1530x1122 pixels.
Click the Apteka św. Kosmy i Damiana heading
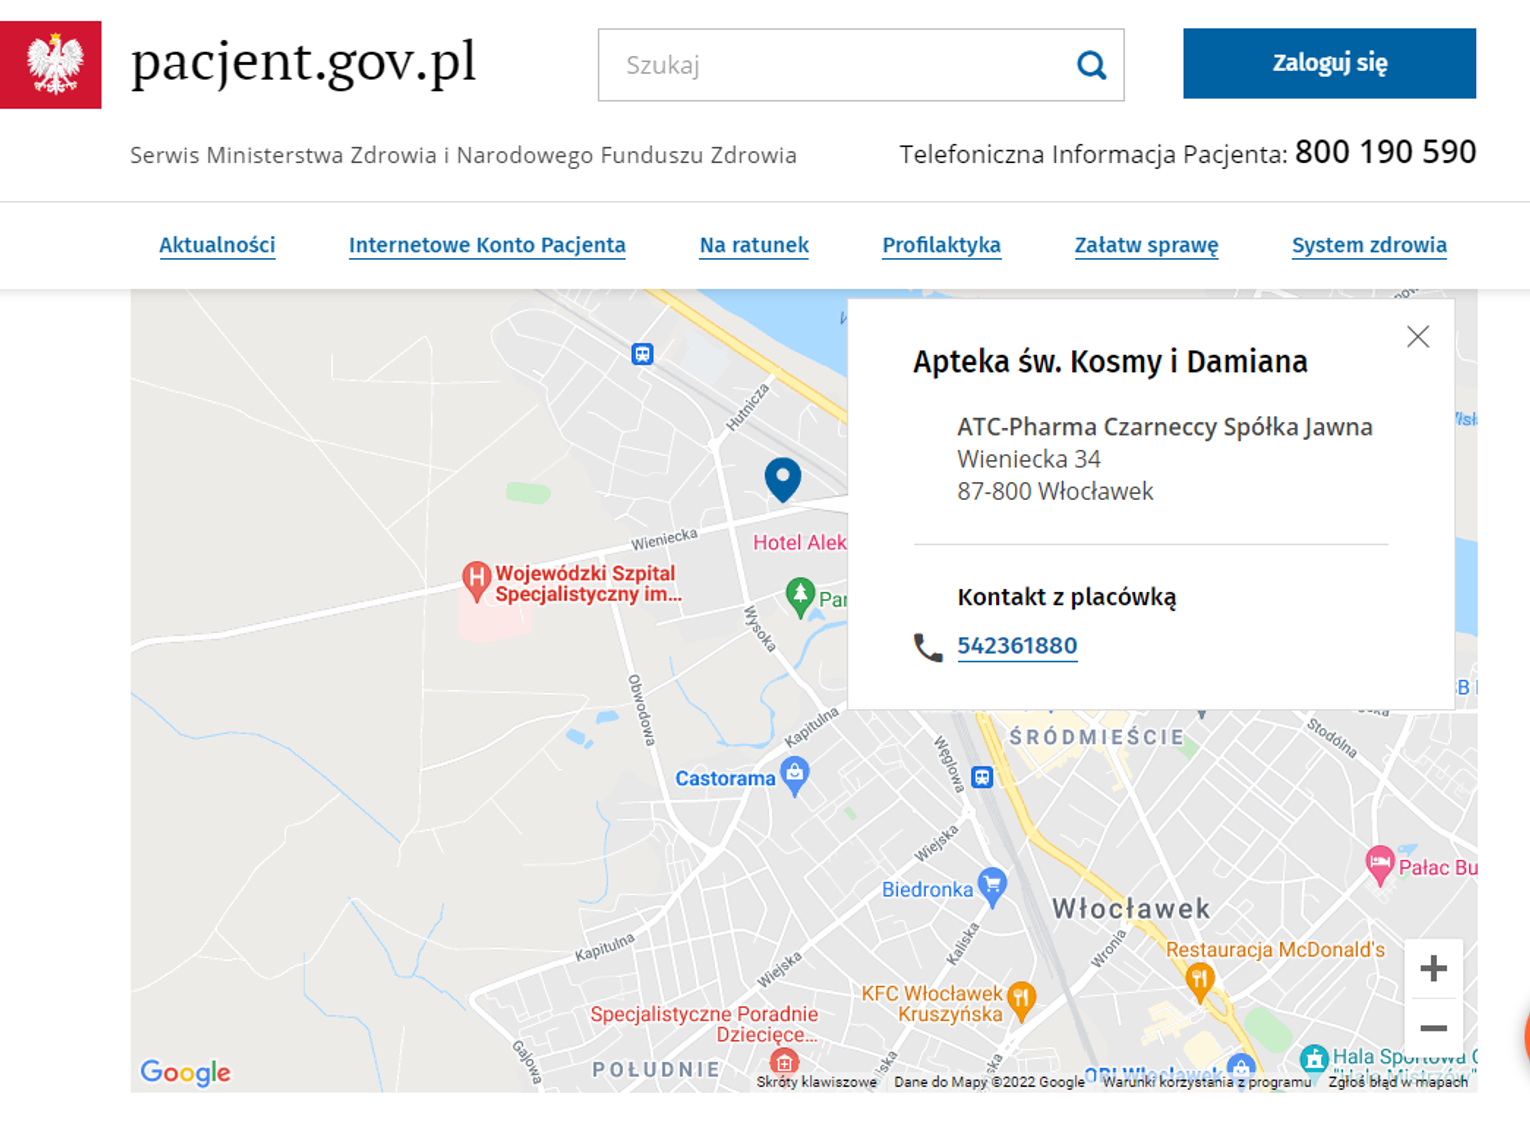pyautogui.click(x=1110, y=362)
